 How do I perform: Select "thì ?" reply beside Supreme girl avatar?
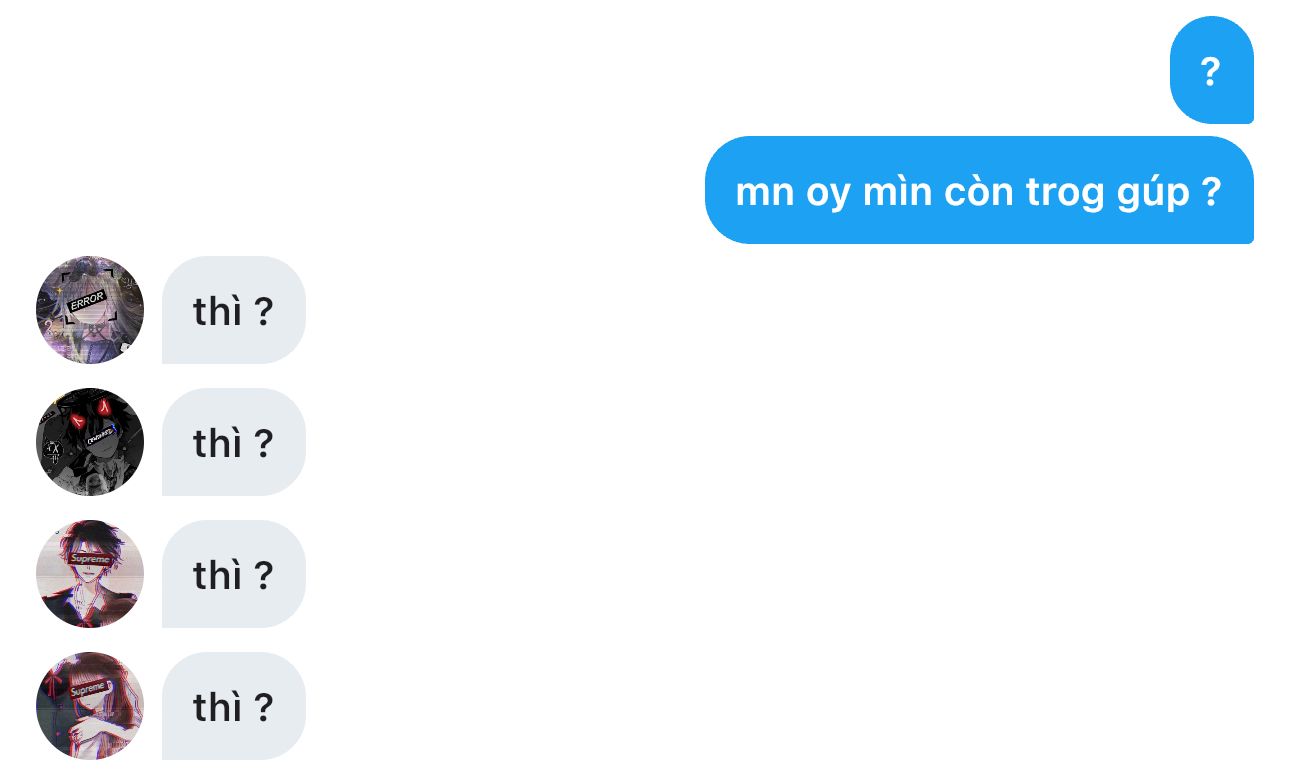click(234, 706)
